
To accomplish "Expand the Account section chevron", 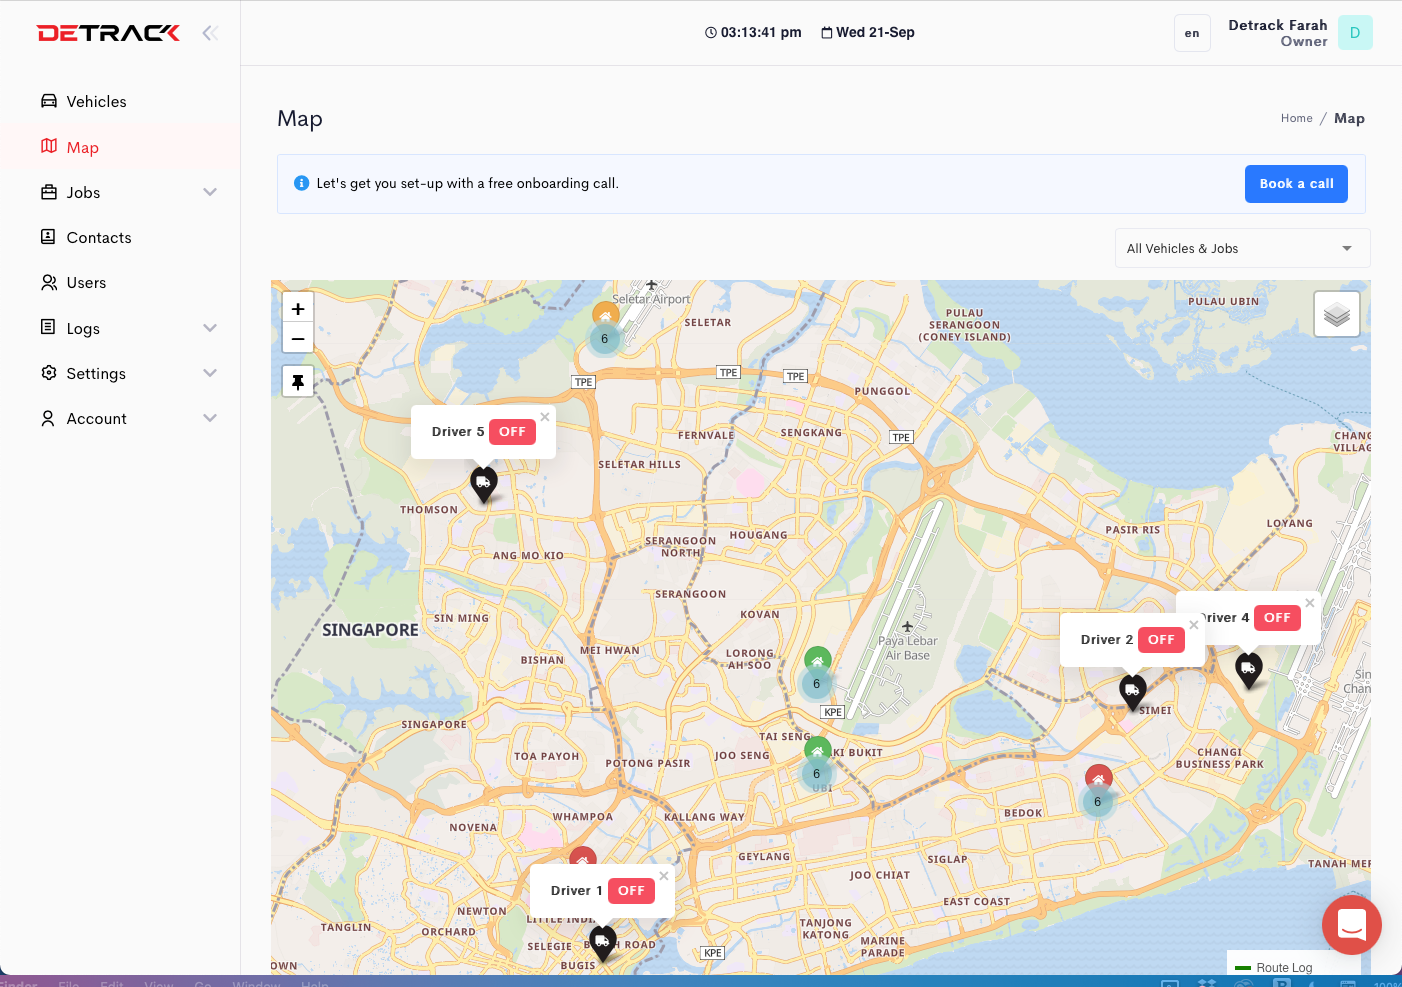I will point(210,418).
